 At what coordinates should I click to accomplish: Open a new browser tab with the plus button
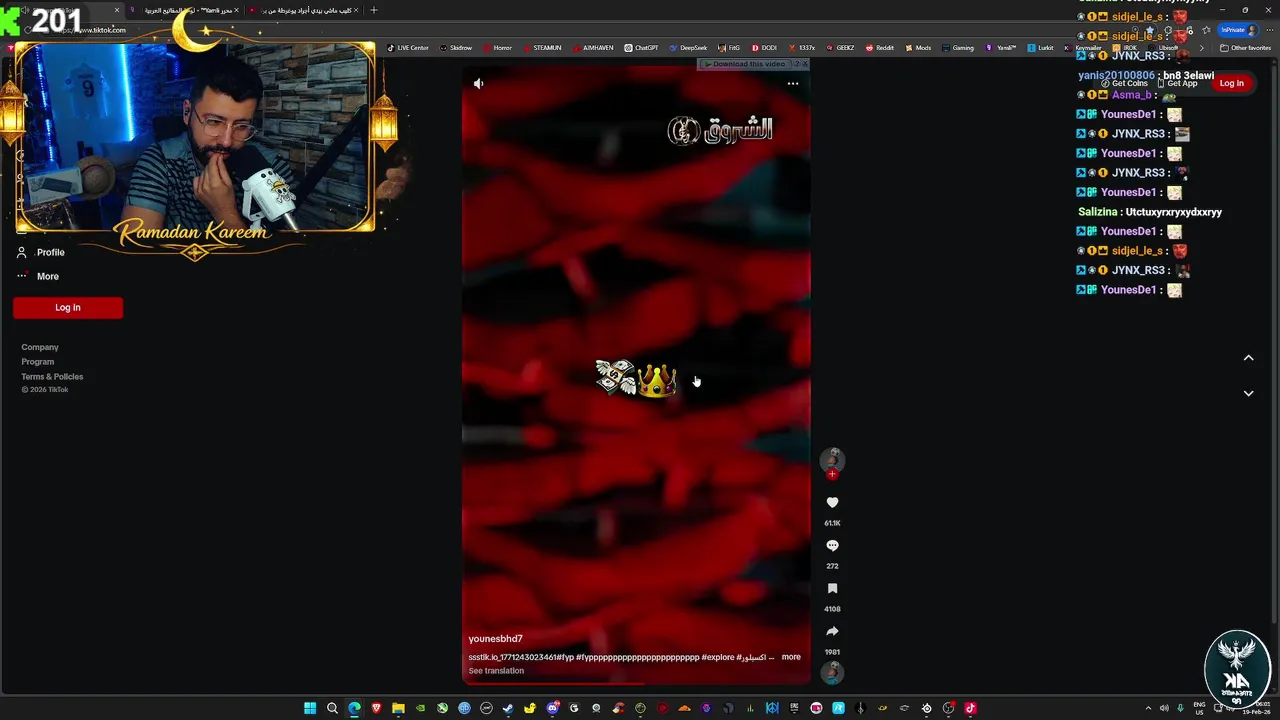click(374, 10)
